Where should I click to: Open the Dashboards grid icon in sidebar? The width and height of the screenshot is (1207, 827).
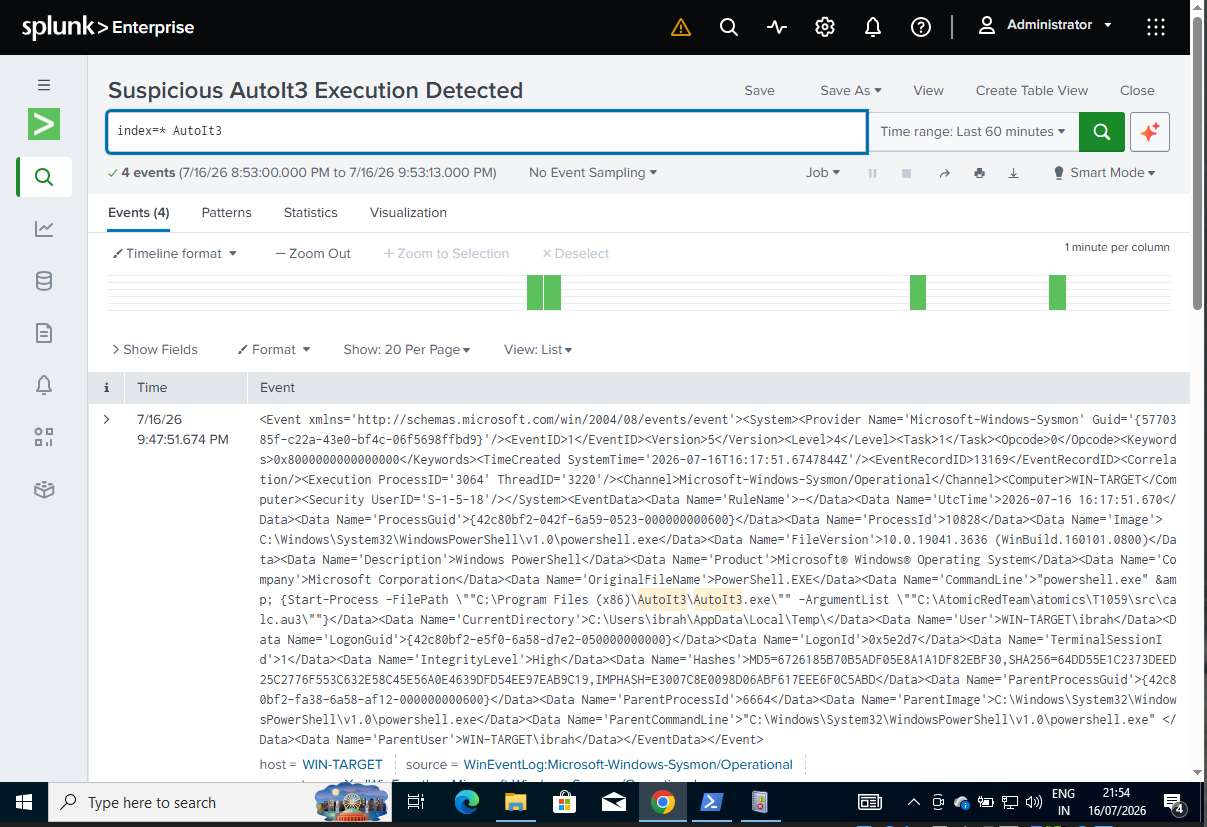click(44, 437)
